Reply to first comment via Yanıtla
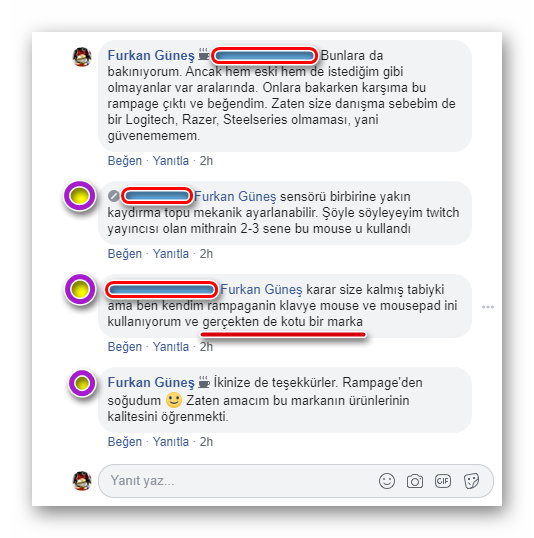Image resolution: width=534 pixels, height=538 pixels. click(x=171, y=161)
